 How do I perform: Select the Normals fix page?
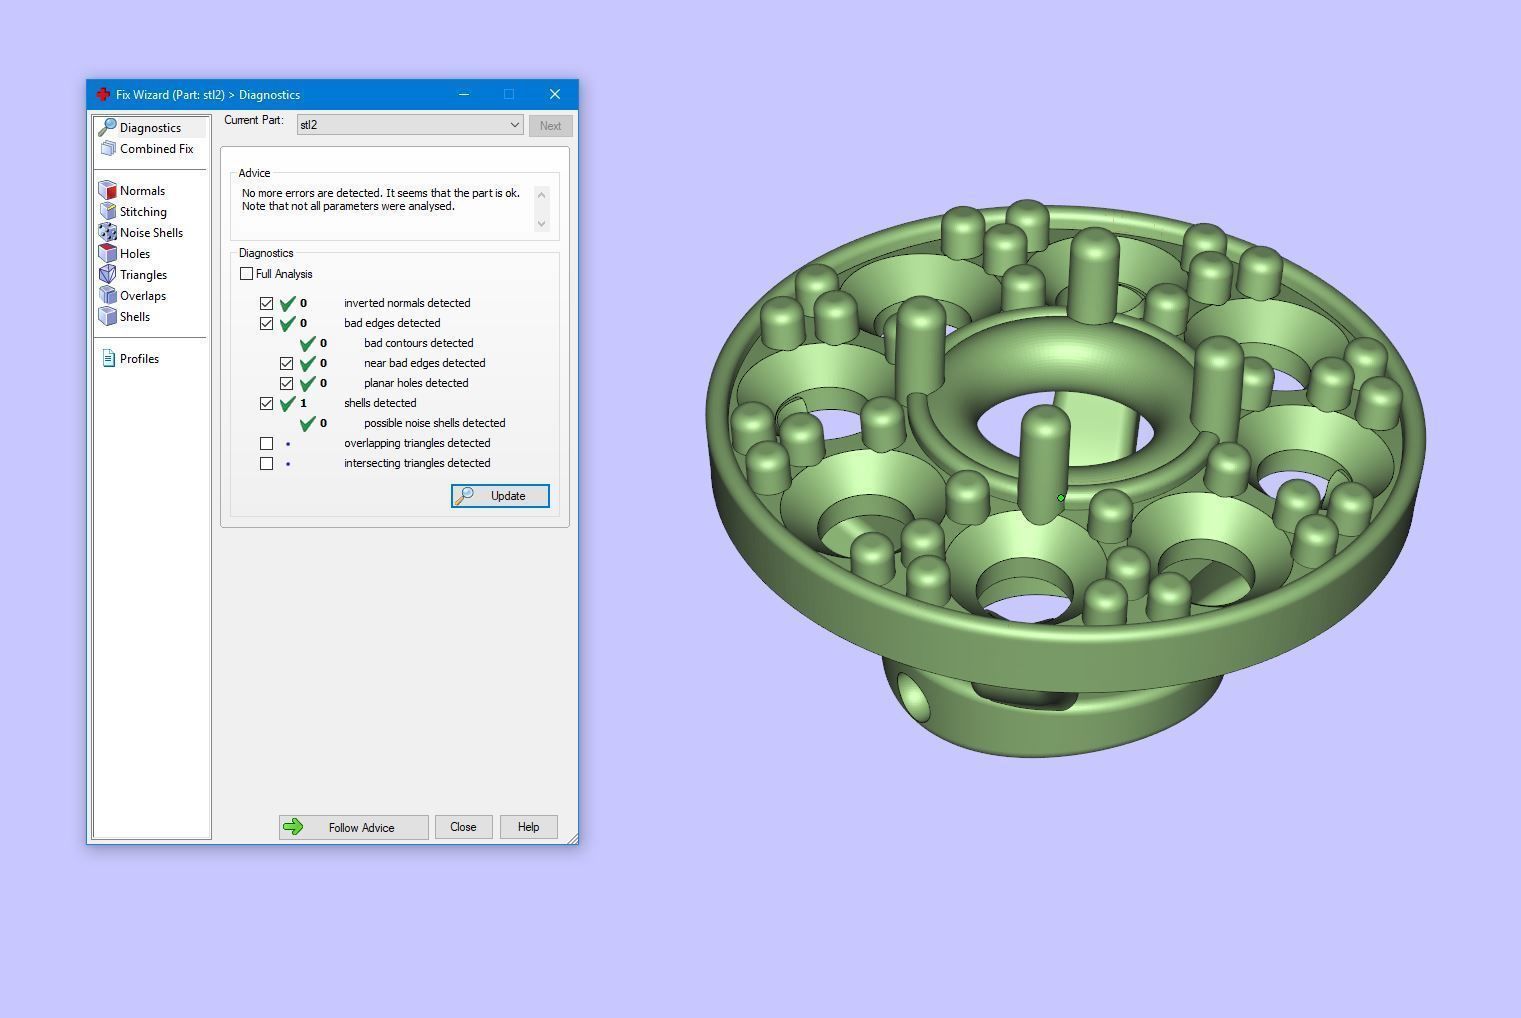(x=132, y=191)
